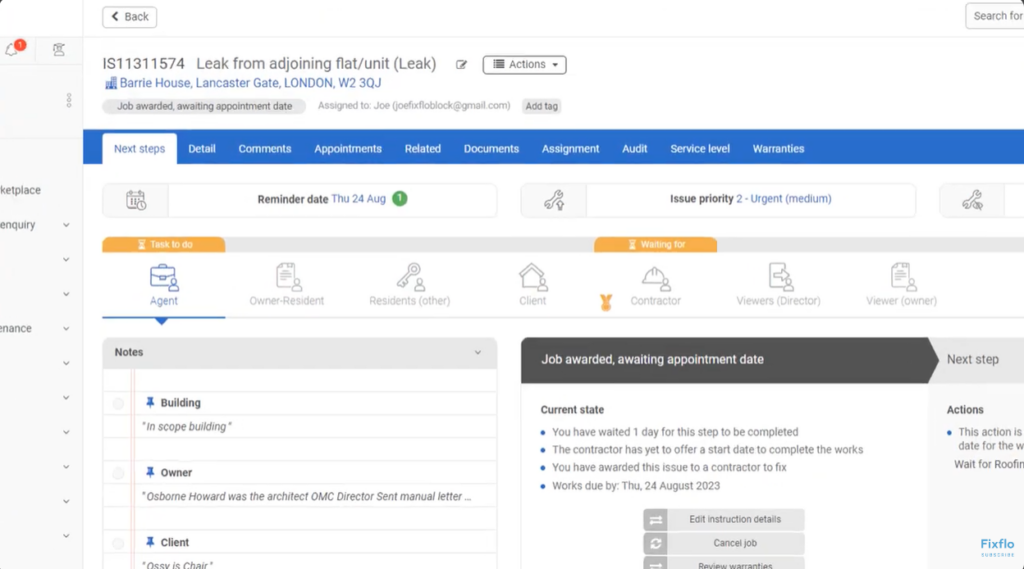1024x569 pixels.
Task: Select the Contractor hard hat icon
Action: click(655, 278)
